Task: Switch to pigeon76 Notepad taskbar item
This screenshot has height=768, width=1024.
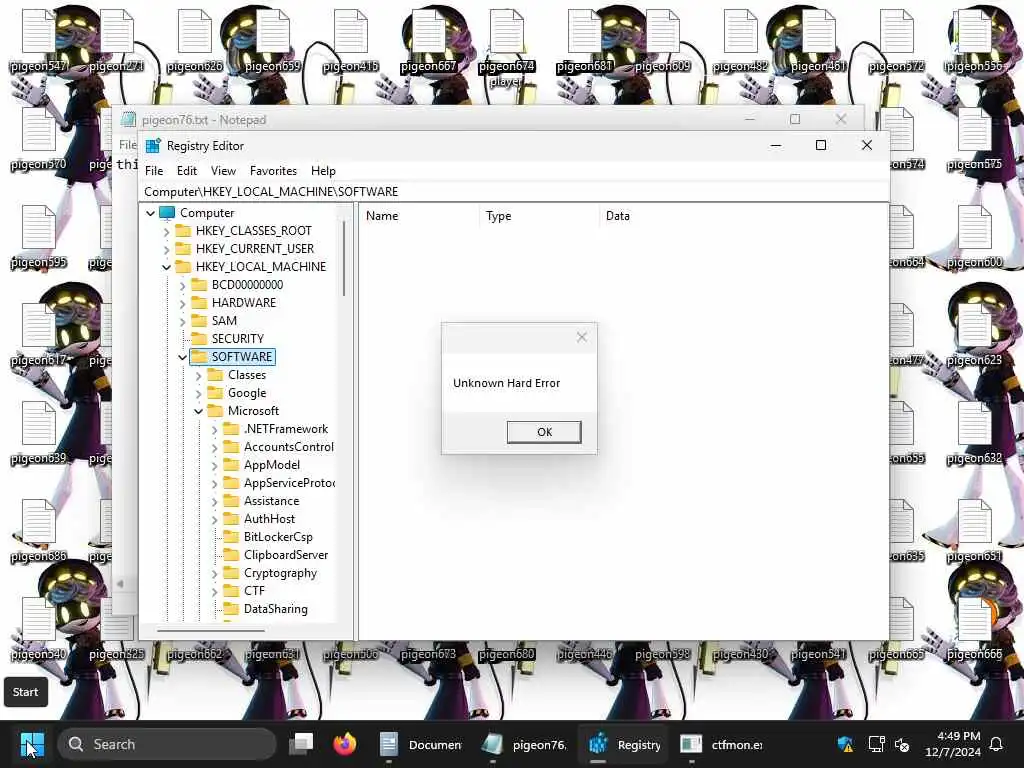Action: (524, 744)
